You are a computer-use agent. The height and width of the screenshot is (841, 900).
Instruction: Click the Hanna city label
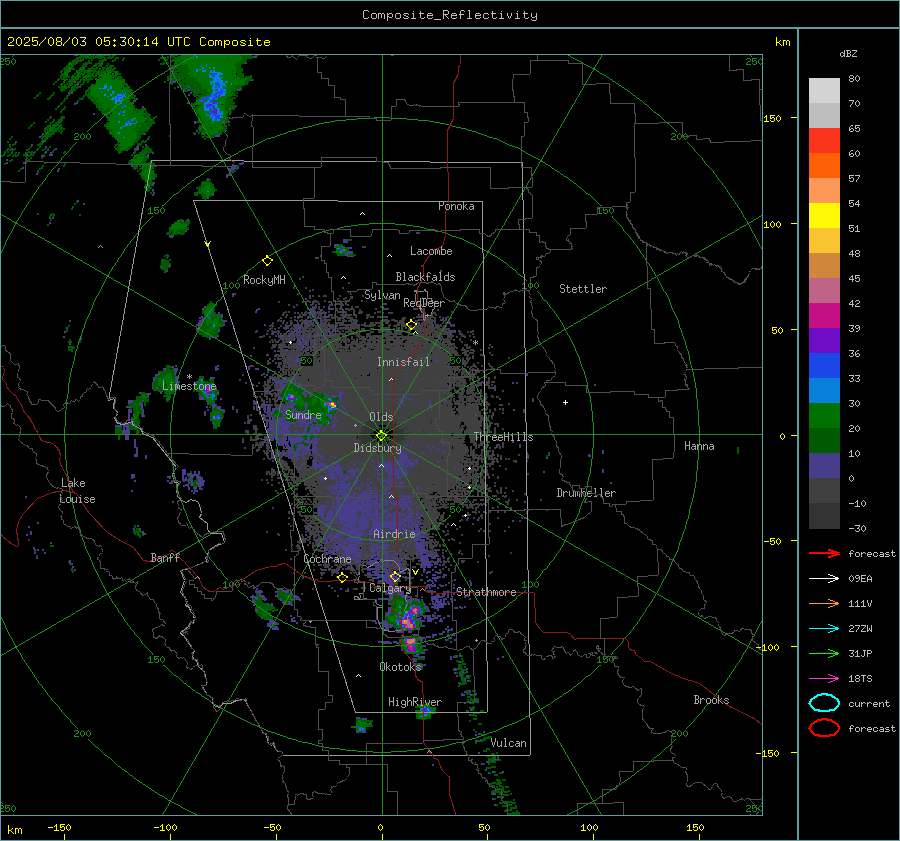pyautogui.click(x=699, y=446)
